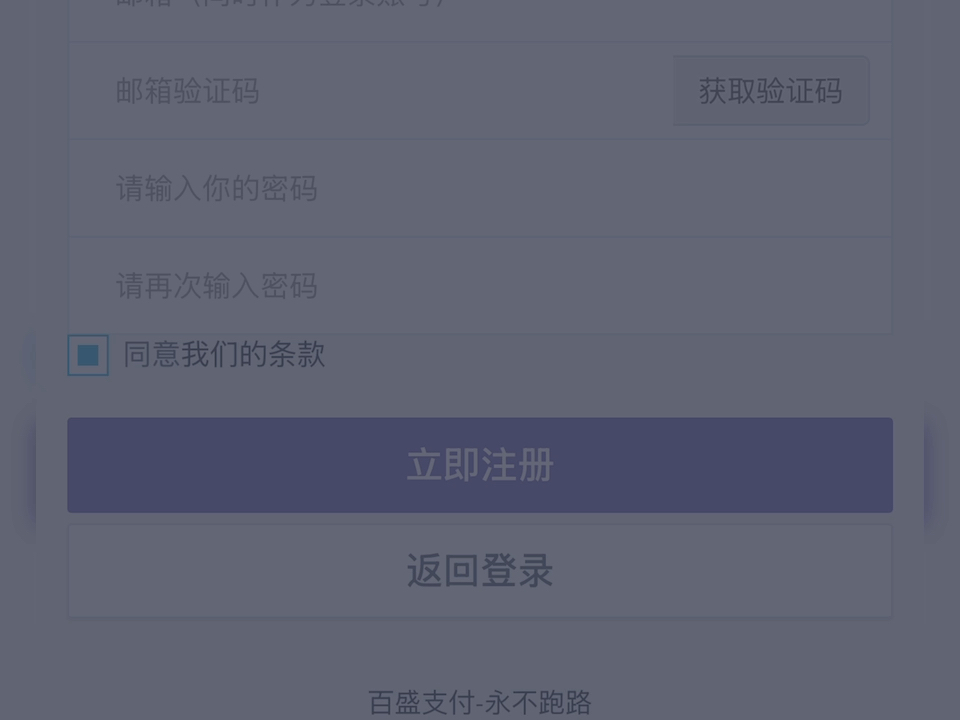Screen dimensions: 960x720
Task: Toggle the blue square agreement checkbox
Action: (x=88, y=355)
